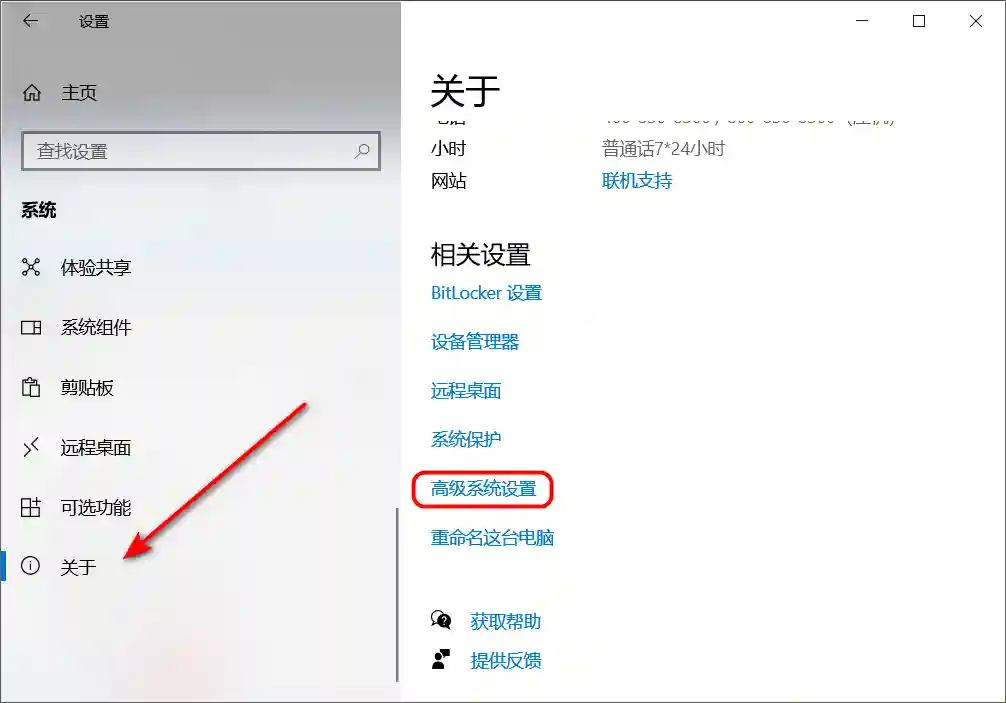Screen dimensions: 1006x703
Task: Focus the 查找设置 search field
Action: click(x=201, y=151)
